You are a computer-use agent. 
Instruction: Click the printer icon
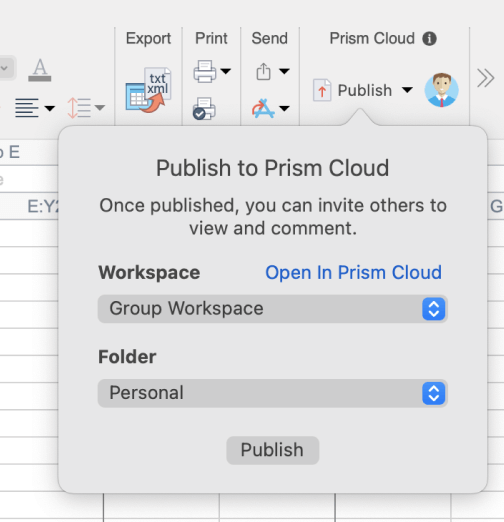point(204,71)
